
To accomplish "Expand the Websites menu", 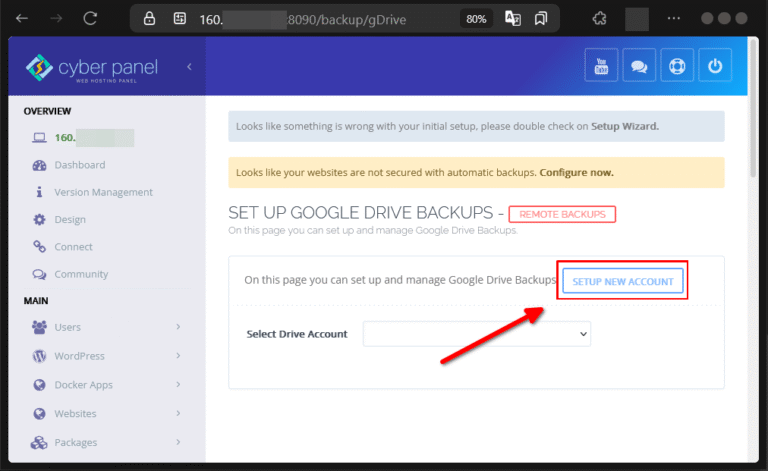I will (x=106, y=414).
